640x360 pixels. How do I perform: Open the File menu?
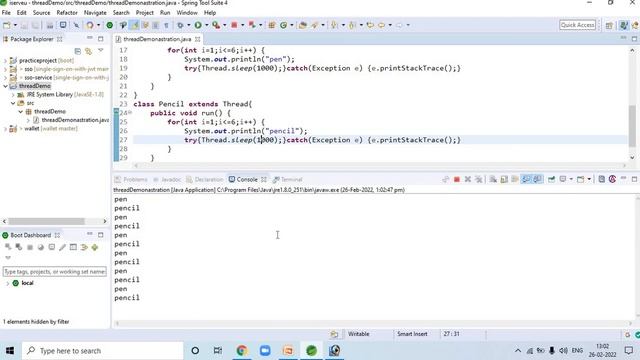(x=6, y=13)
